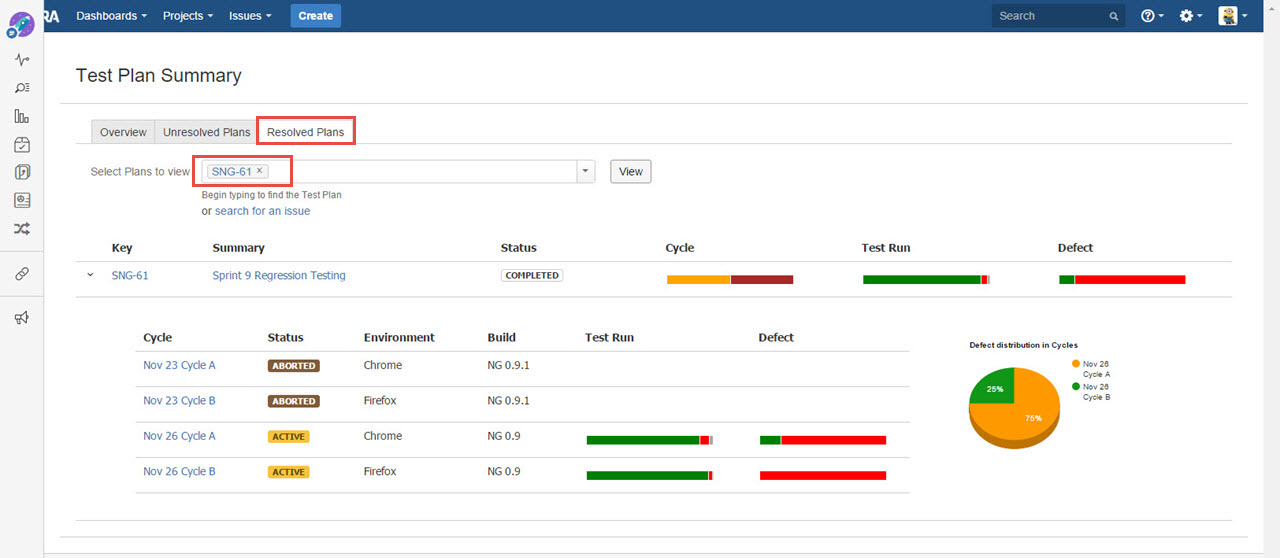This screenshot has height=558, width=1280.
Task: Open the Select Plans dropdown arrow
Action: point(585,172)
